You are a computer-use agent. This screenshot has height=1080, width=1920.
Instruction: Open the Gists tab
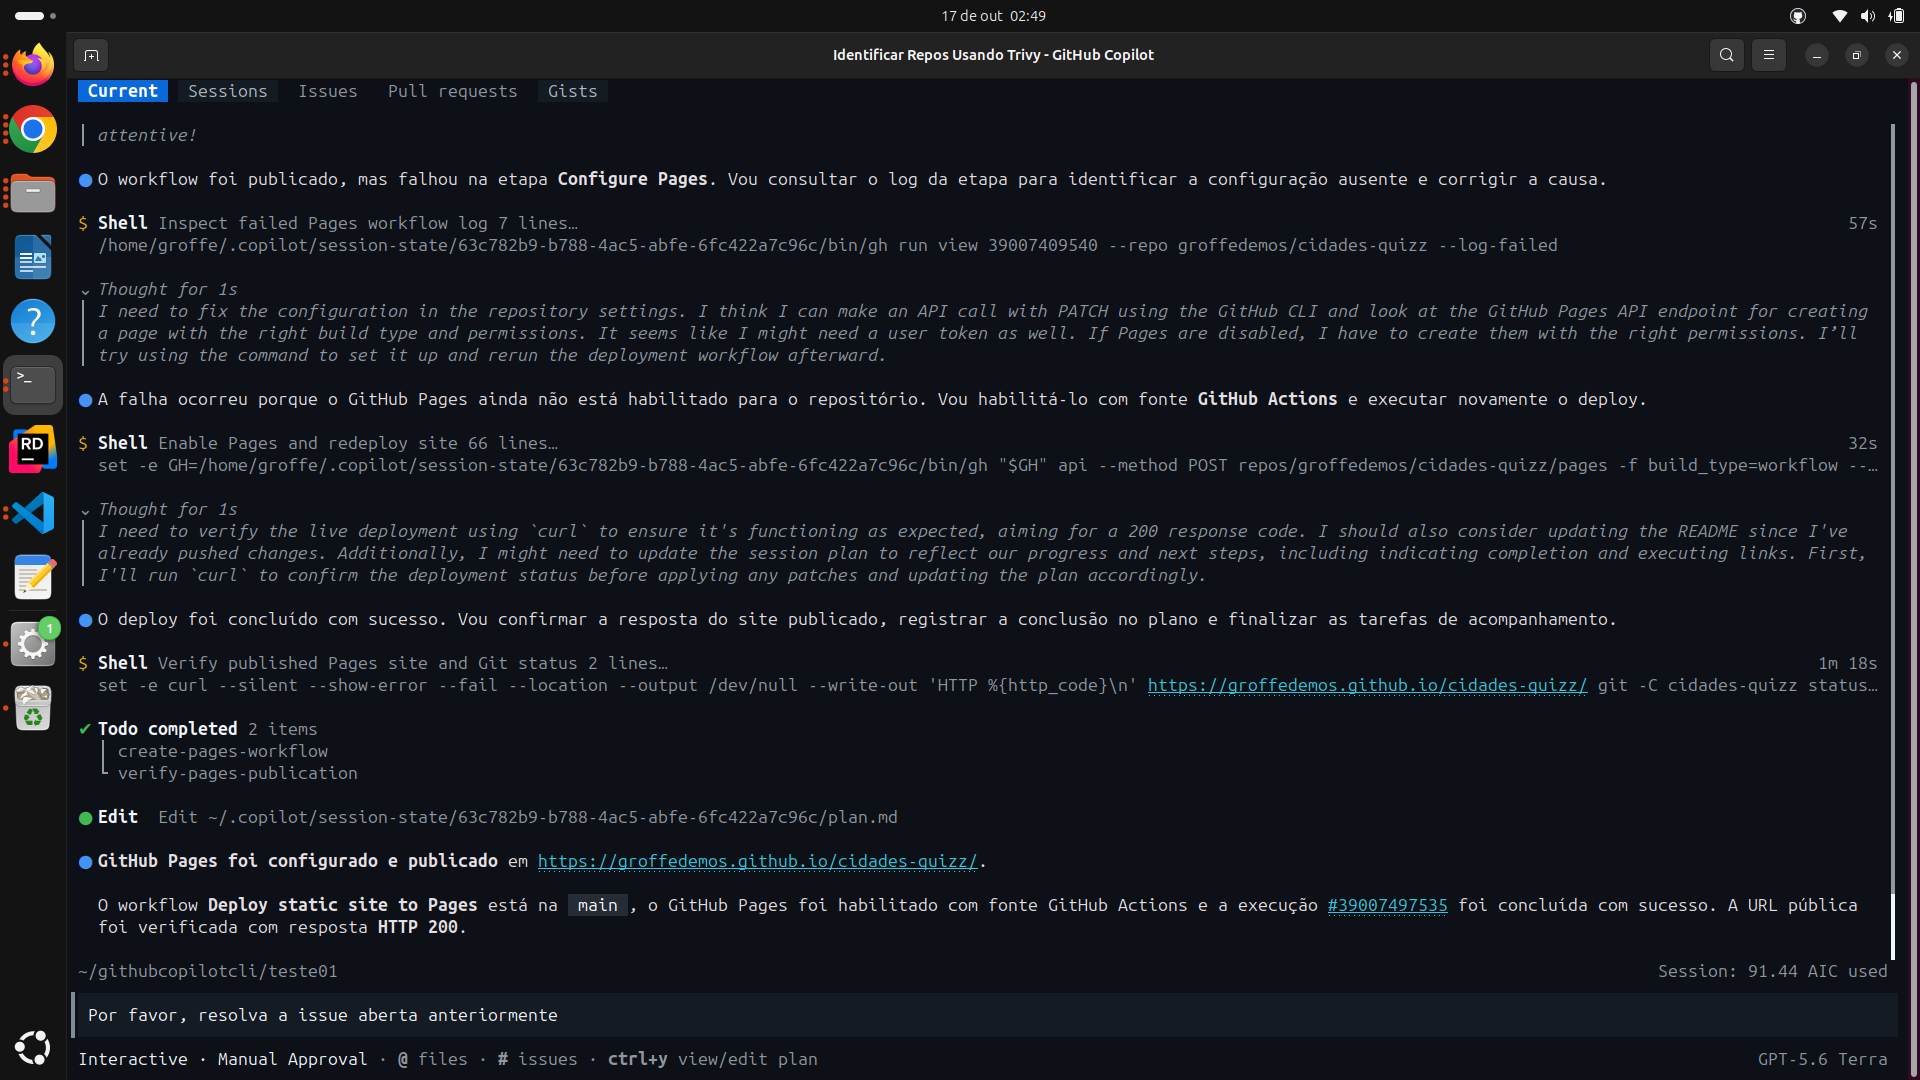coord(573,91)
